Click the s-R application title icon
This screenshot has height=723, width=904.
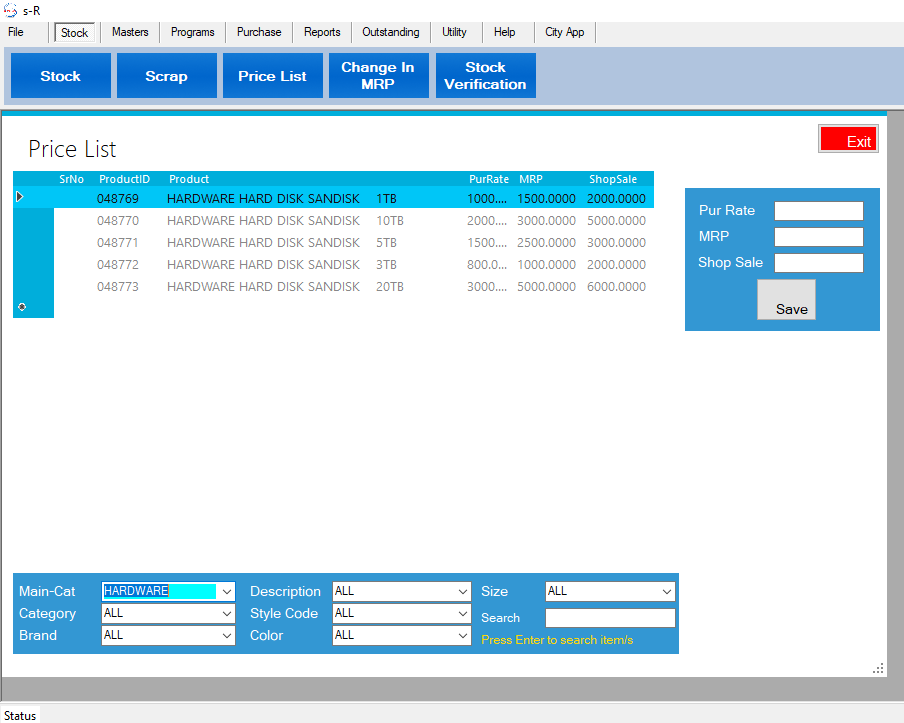point(11,11)
